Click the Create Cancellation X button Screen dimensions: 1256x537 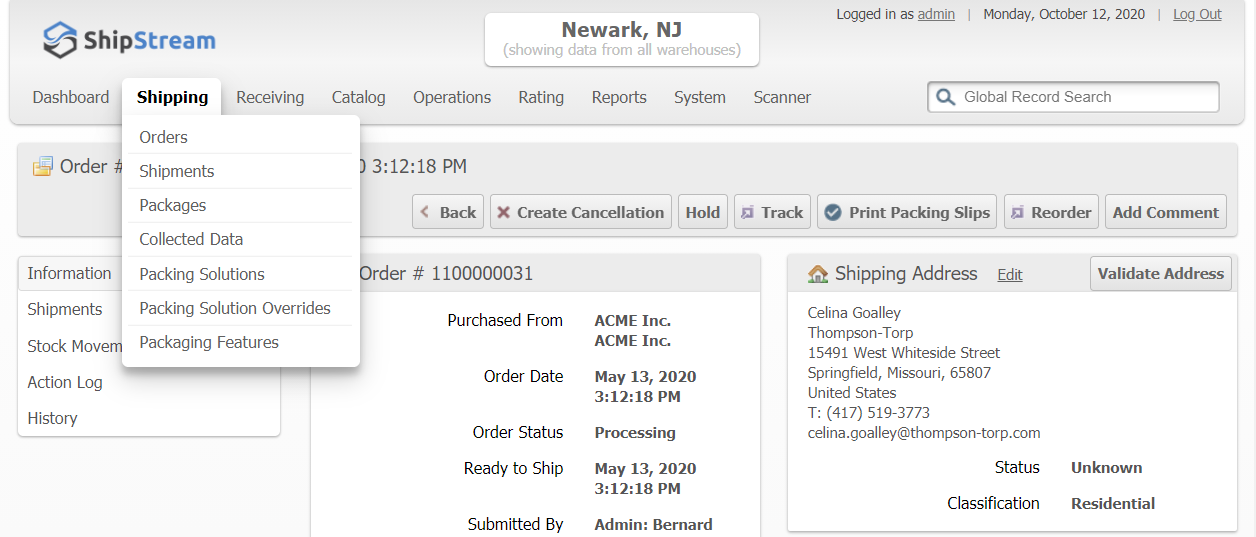580,212
